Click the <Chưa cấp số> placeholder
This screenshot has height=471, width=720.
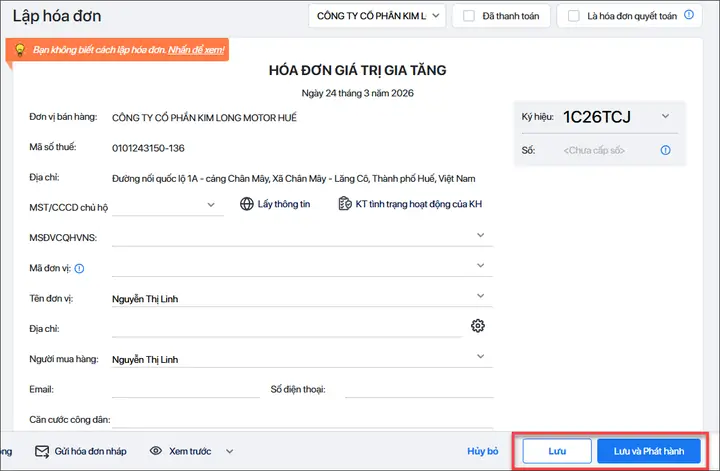coord(594,150)
